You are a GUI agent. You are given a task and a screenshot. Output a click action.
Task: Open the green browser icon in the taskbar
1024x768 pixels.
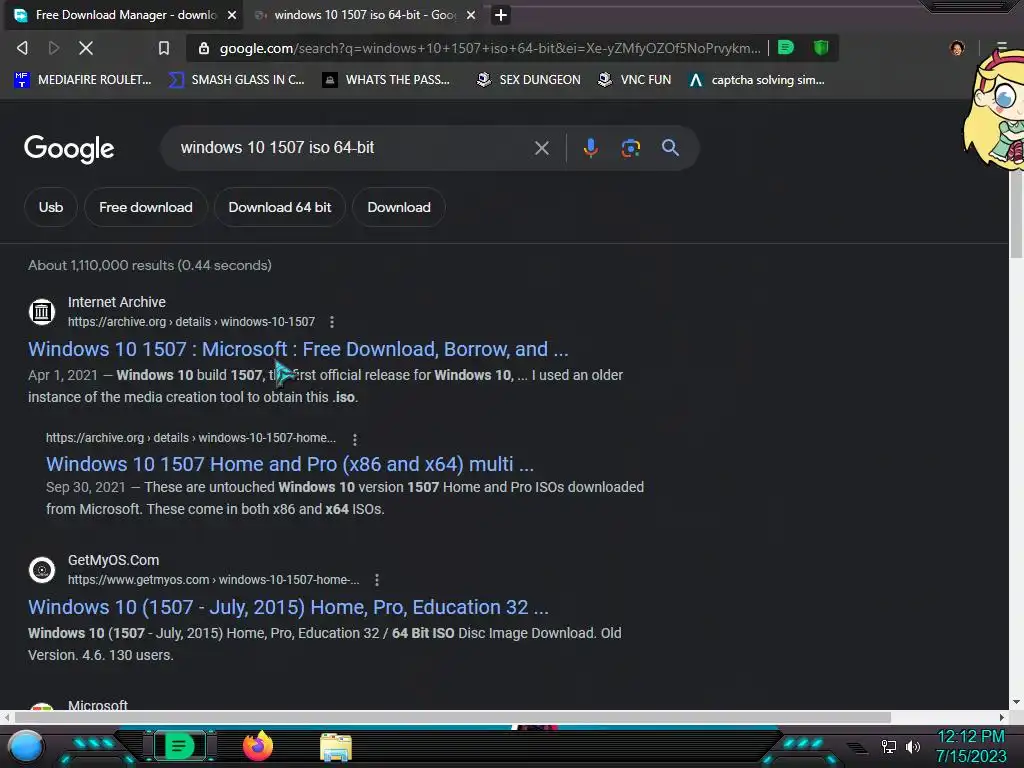point(178,746)
